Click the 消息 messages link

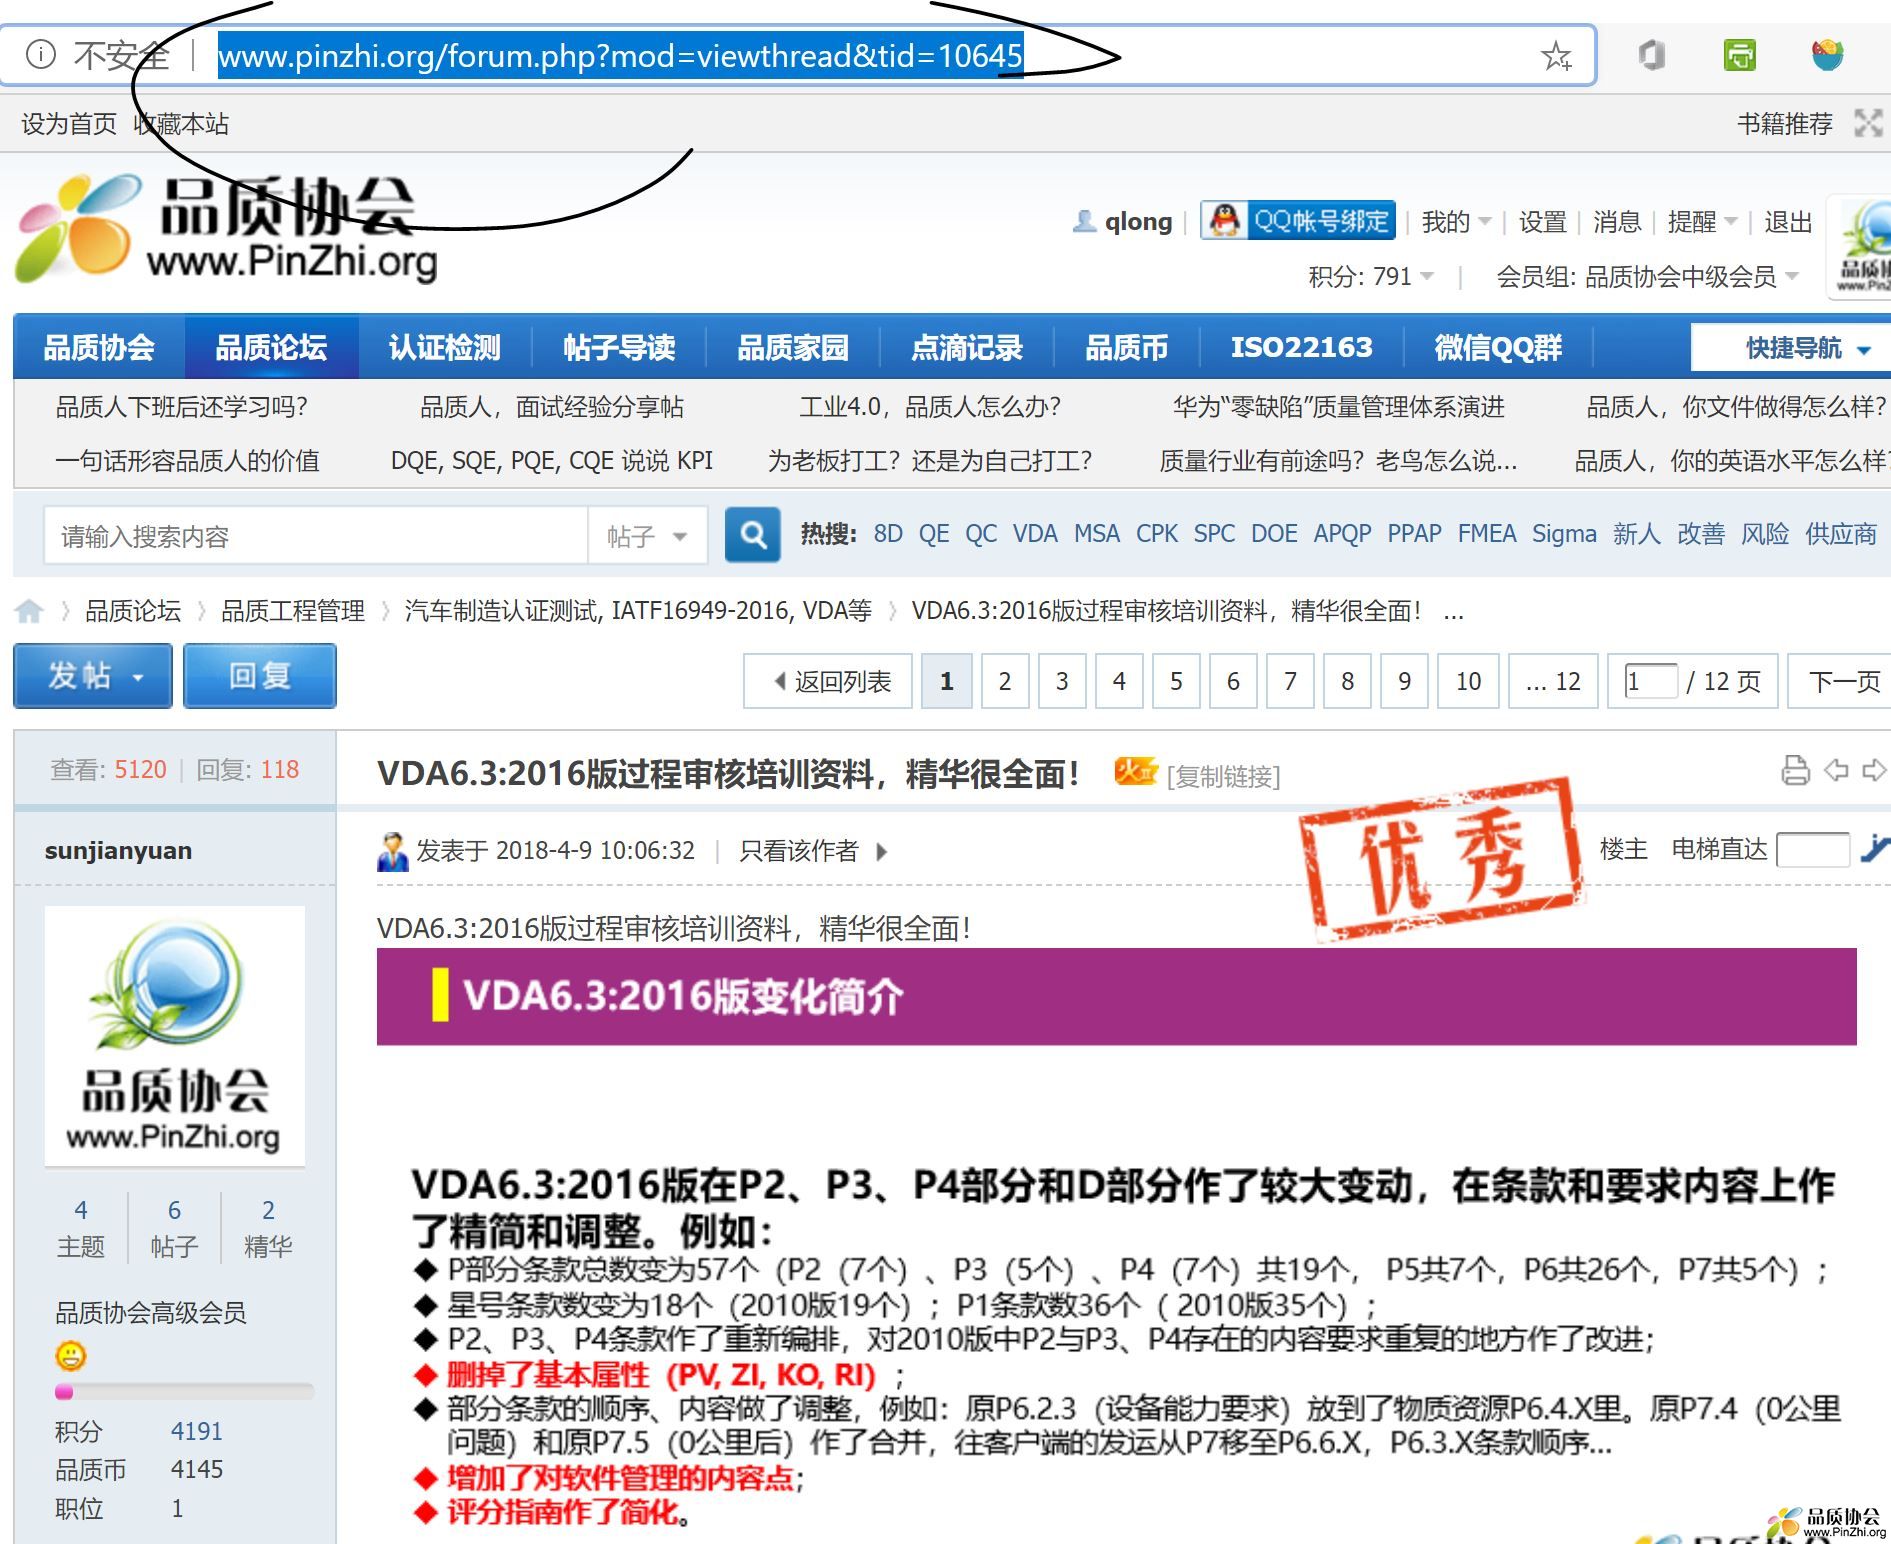(1617, 221)
